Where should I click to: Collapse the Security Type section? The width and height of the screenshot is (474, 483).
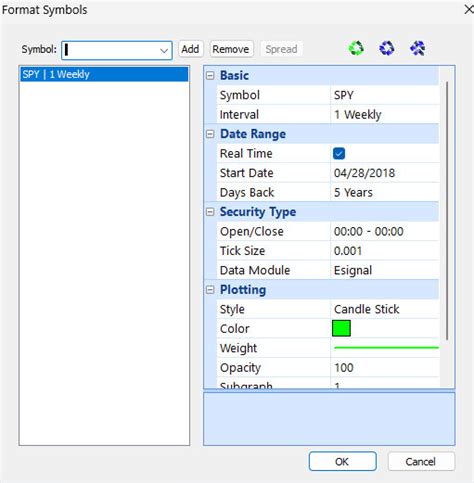tap(210, 212)
